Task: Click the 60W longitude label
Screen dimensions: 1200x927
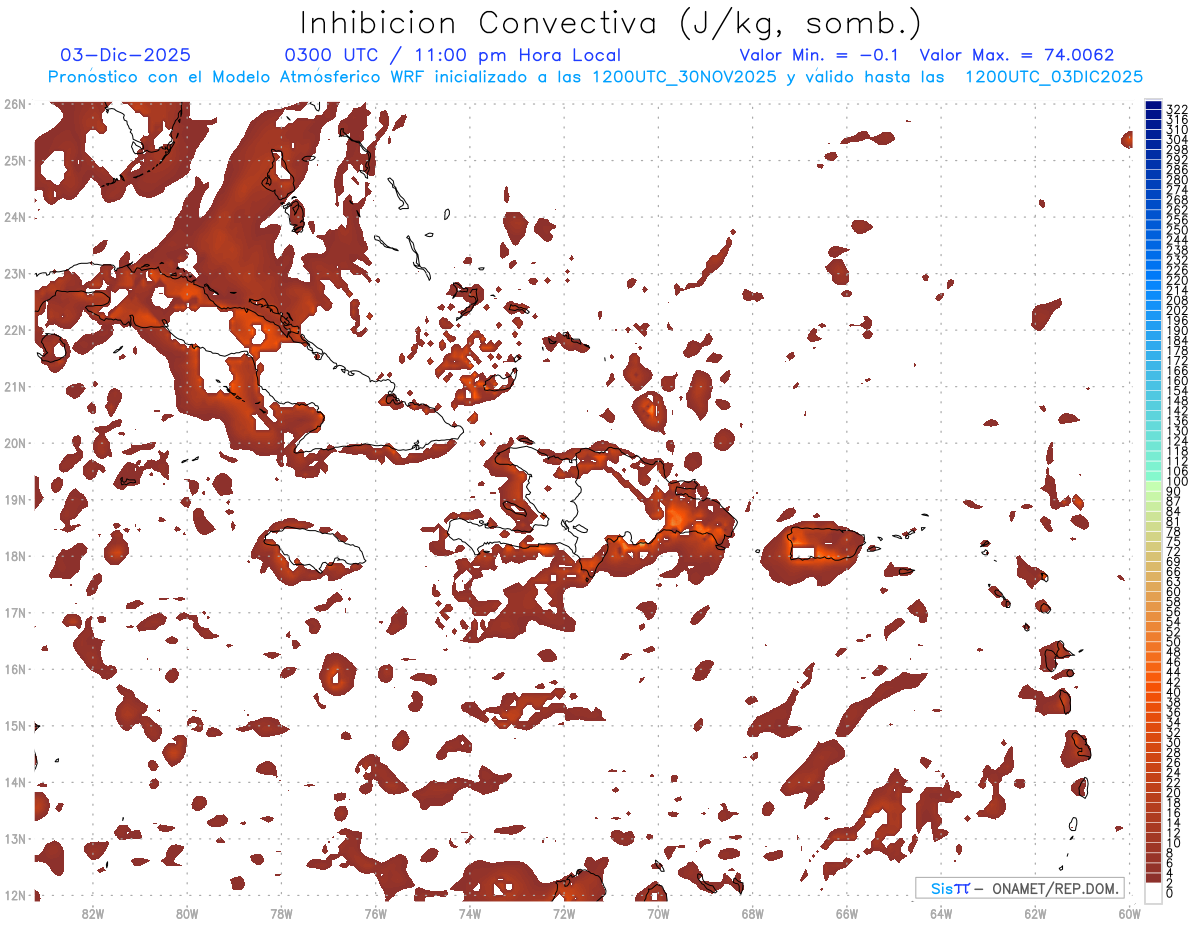Action: pos(1129,913)
